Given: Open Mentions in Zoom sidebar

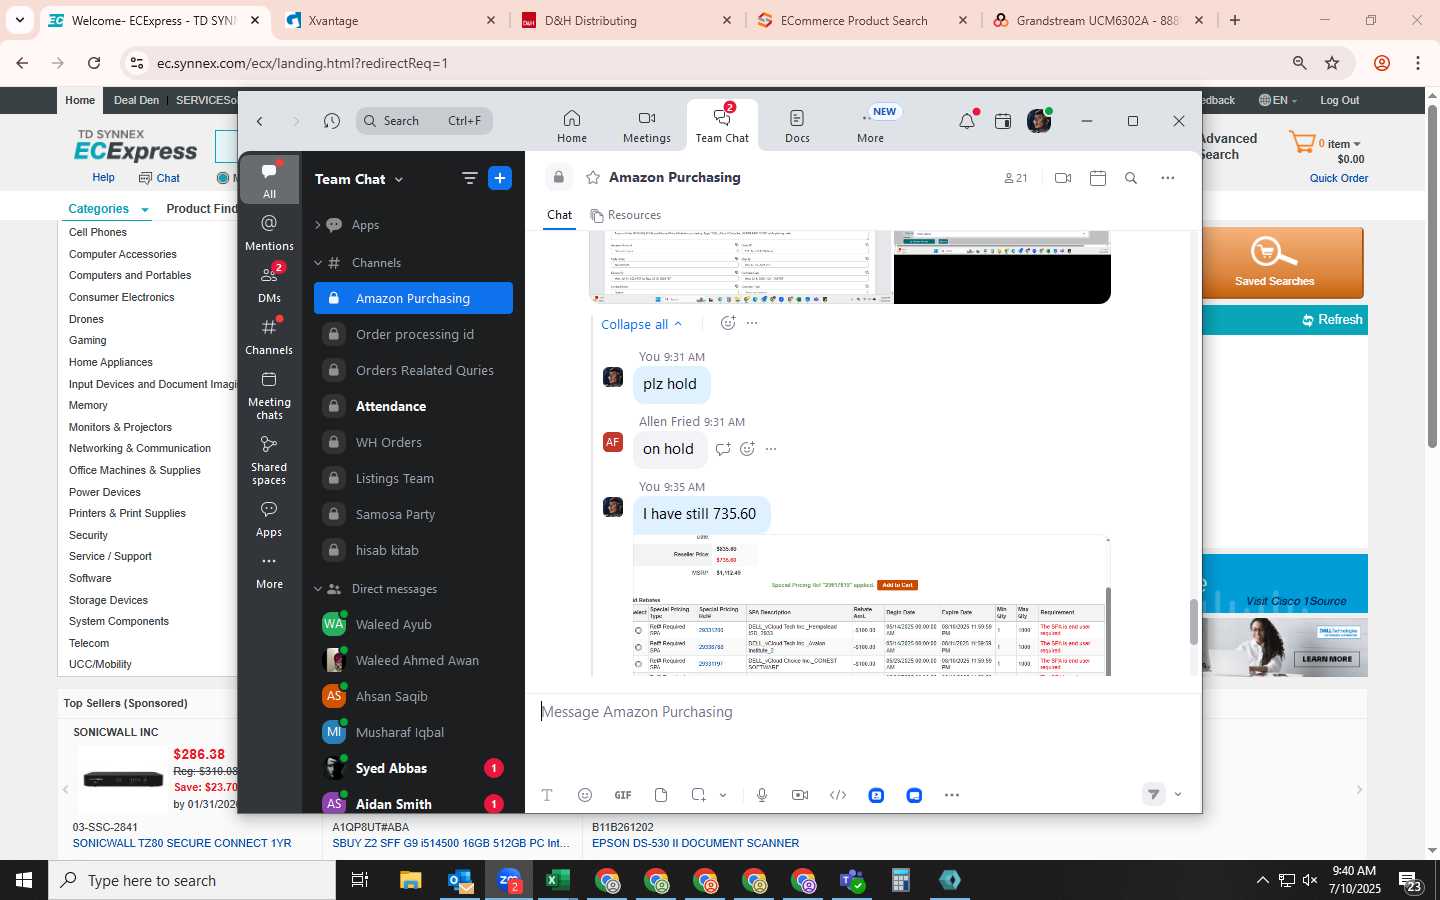Looking at the screenshot, I should tap(269, 232).
